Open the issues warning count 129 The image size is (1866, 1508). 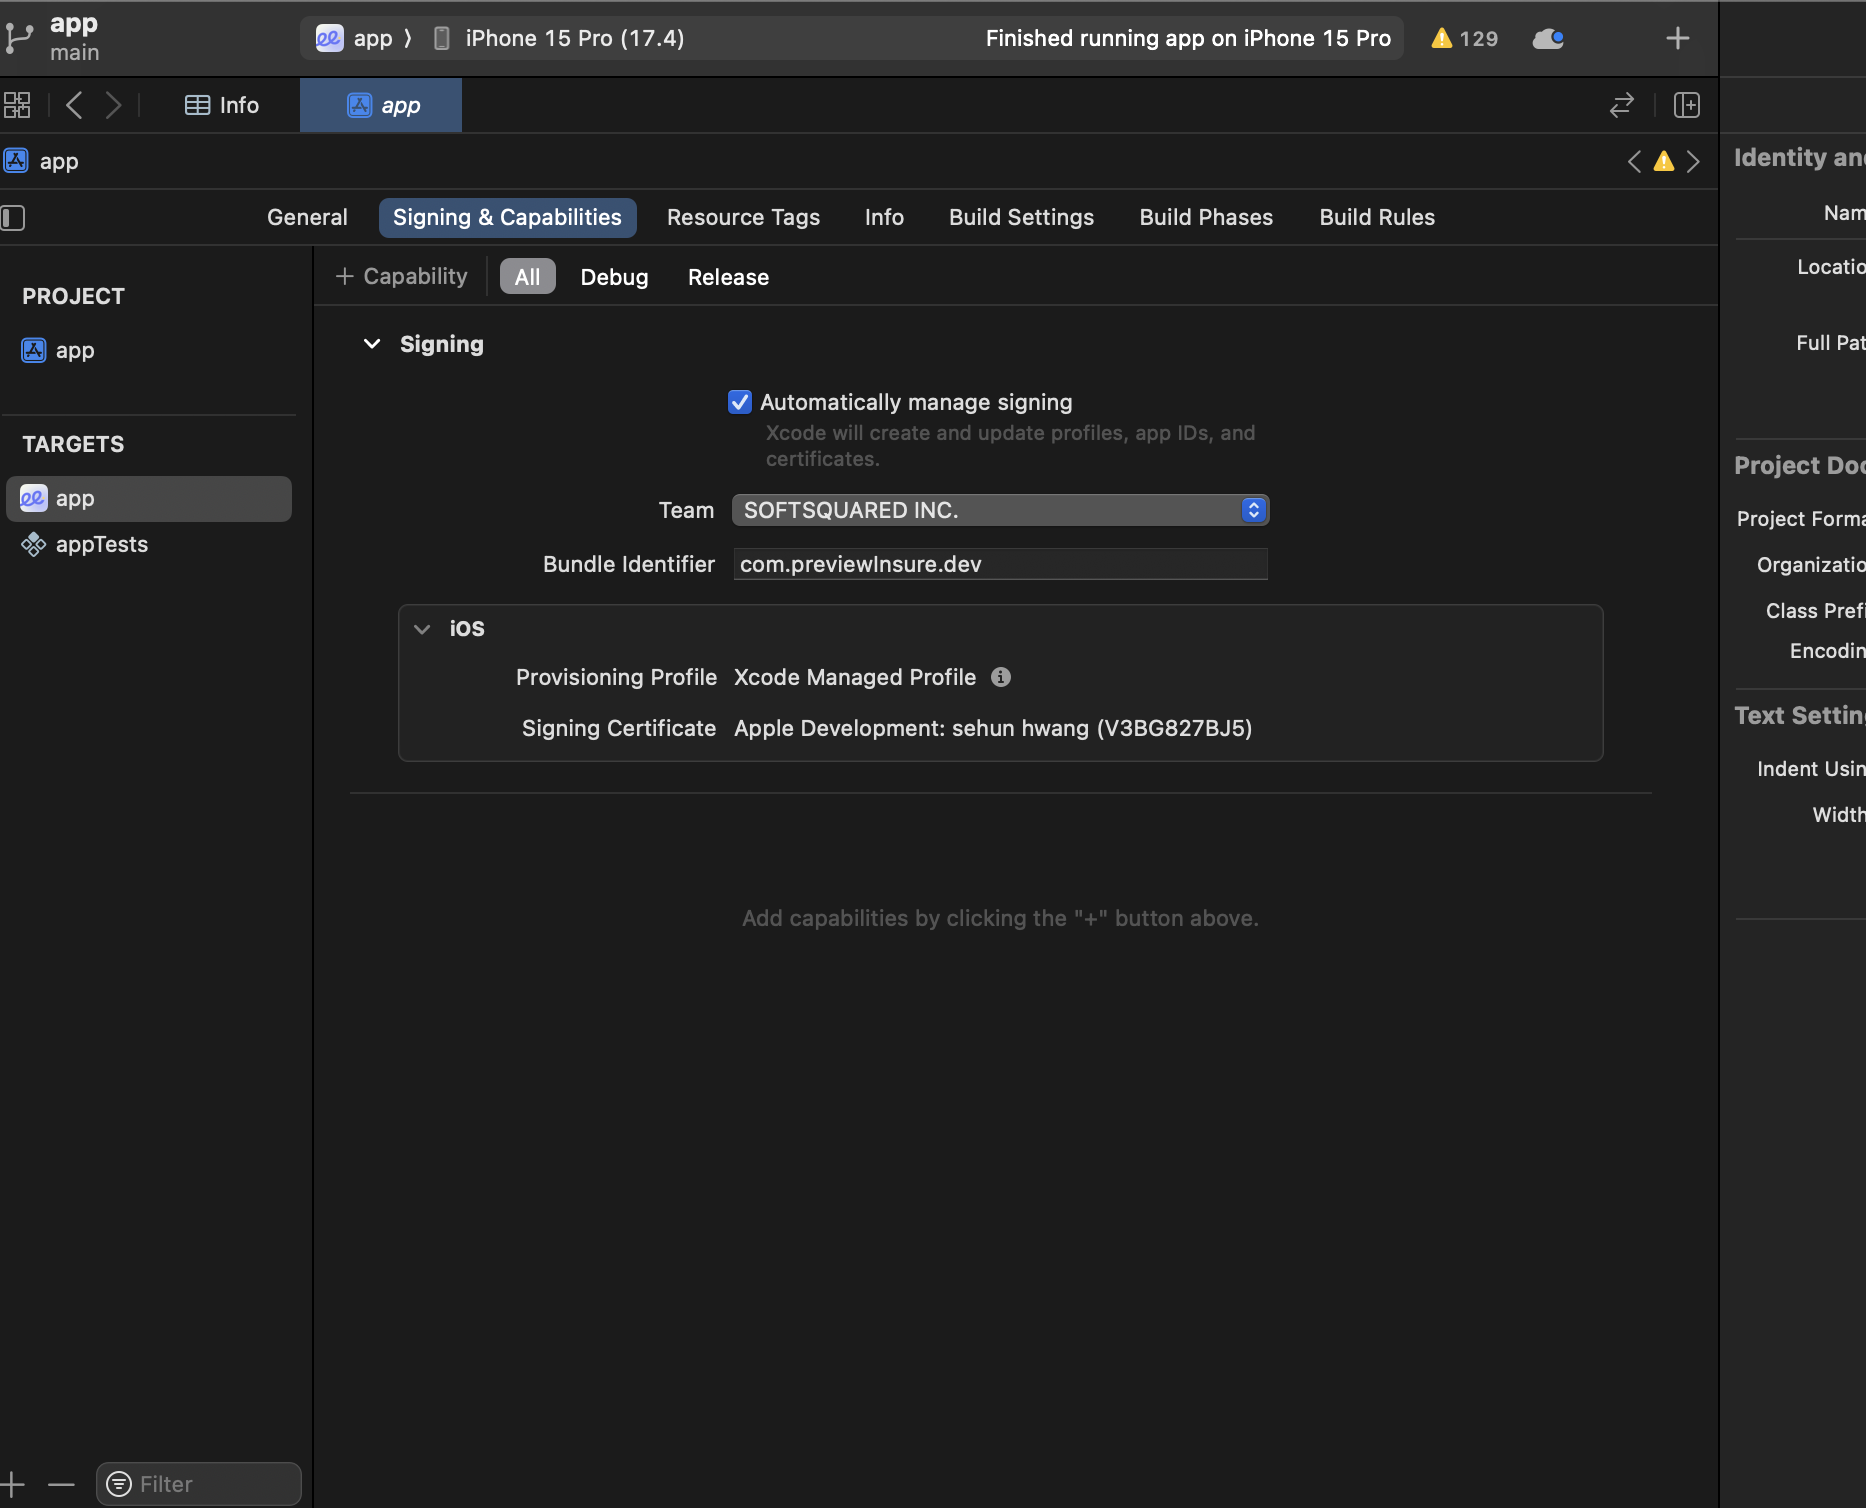[1464, 38]
